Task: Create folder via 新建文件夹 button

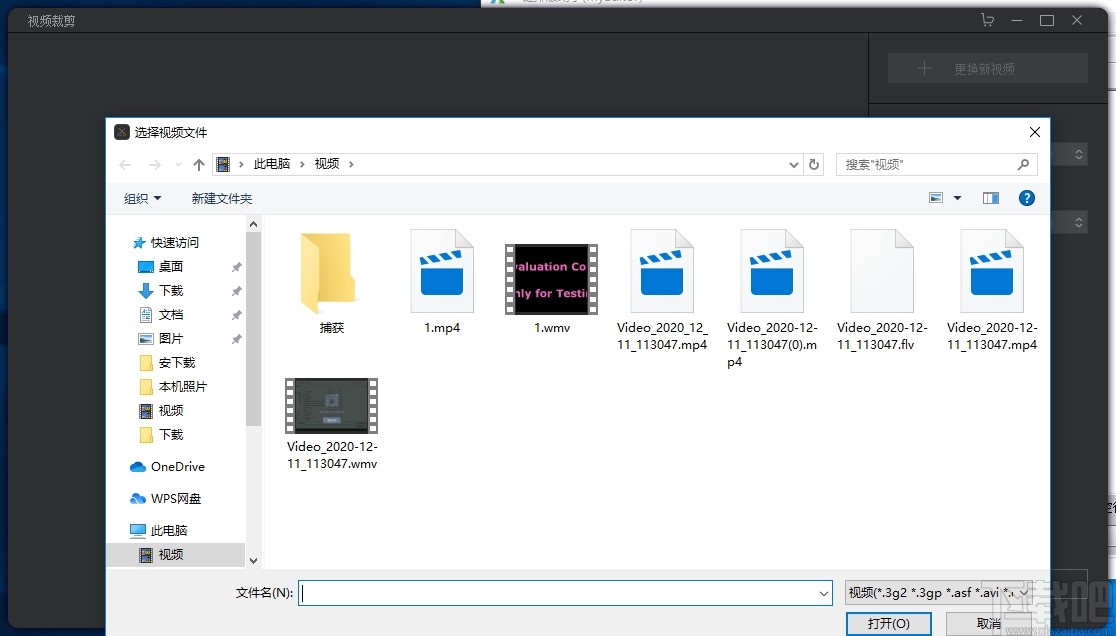Action: [221, 198]
